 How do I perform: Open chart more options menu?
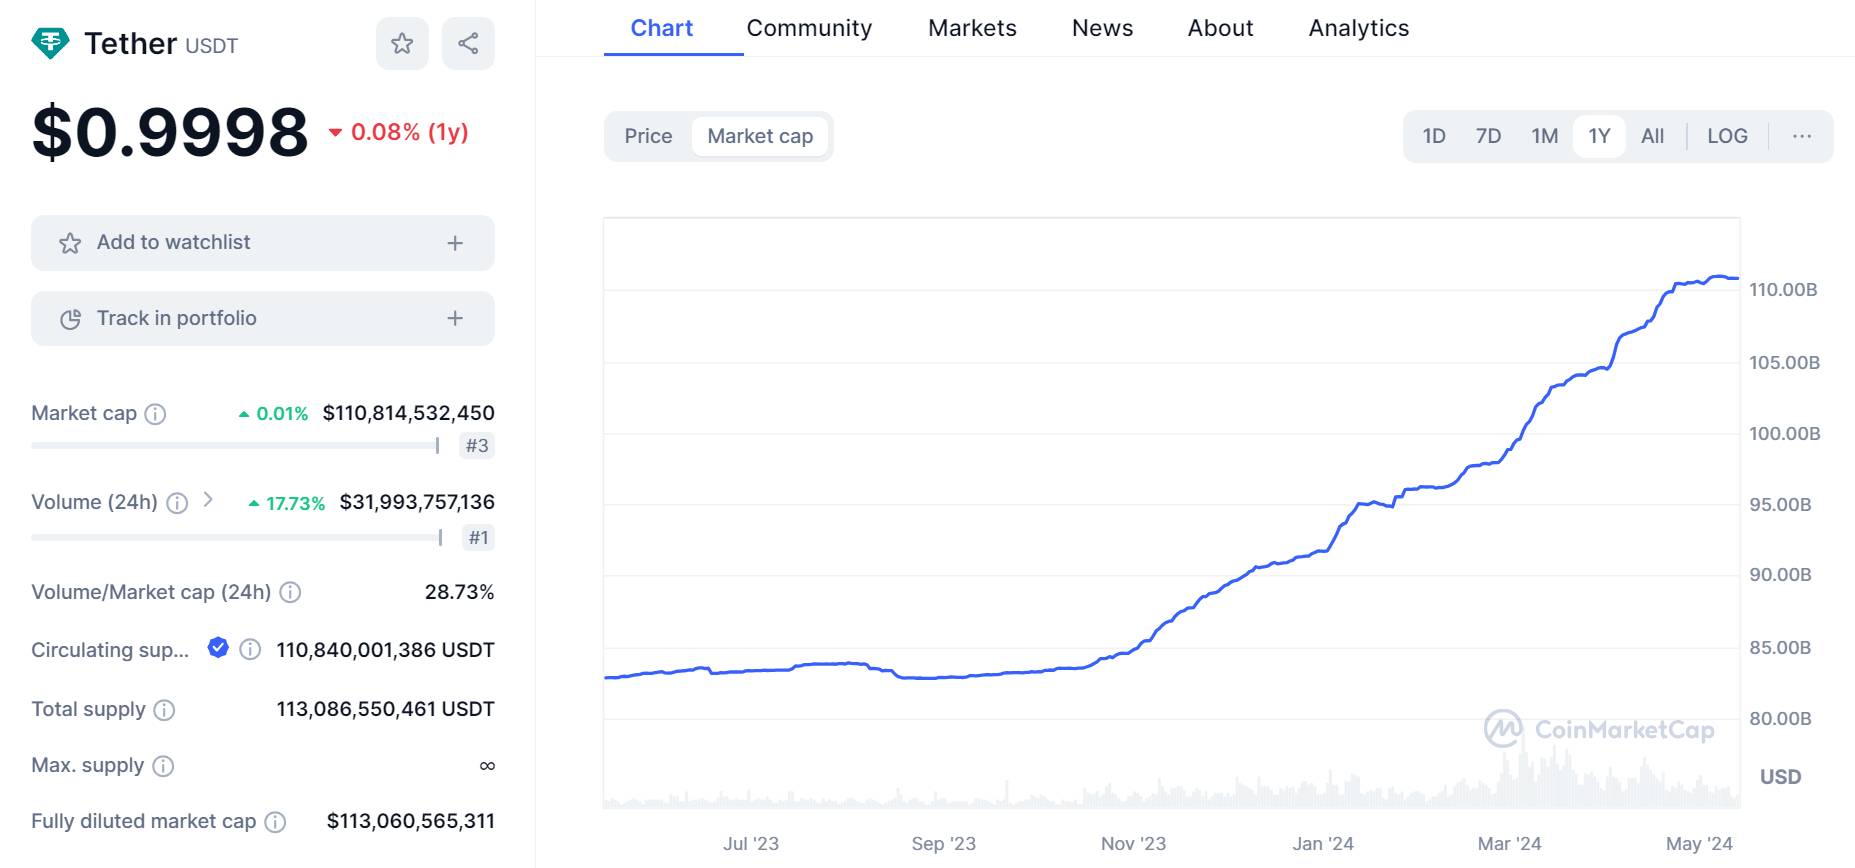click(1802, 136)
